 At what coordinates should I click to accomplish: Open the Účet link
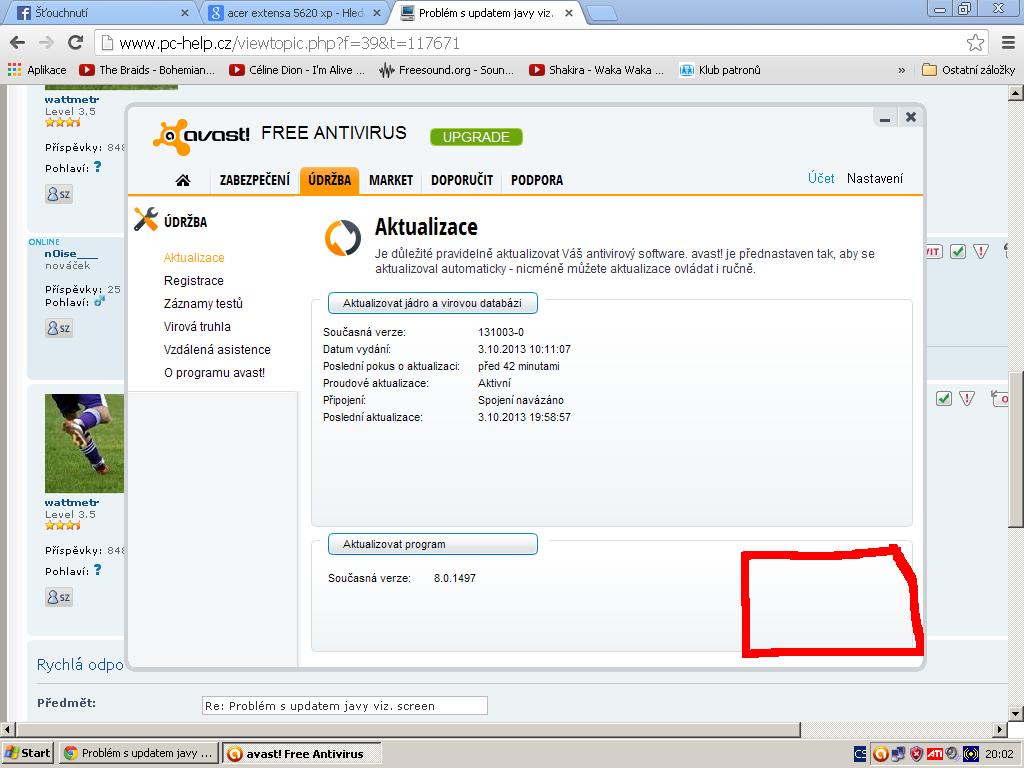point(821,178)
